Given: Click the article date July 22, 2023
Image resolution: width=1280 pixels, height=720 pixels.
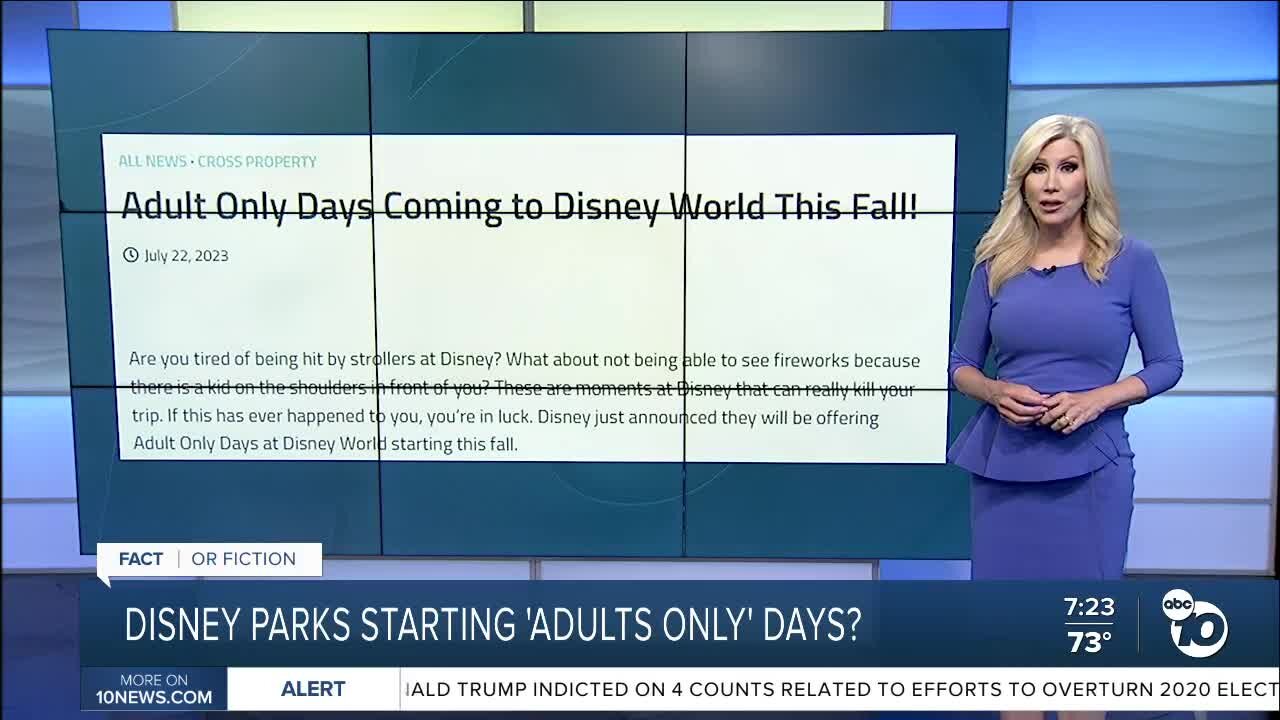Looking at the screenshot, I should (x=186, y=255).
